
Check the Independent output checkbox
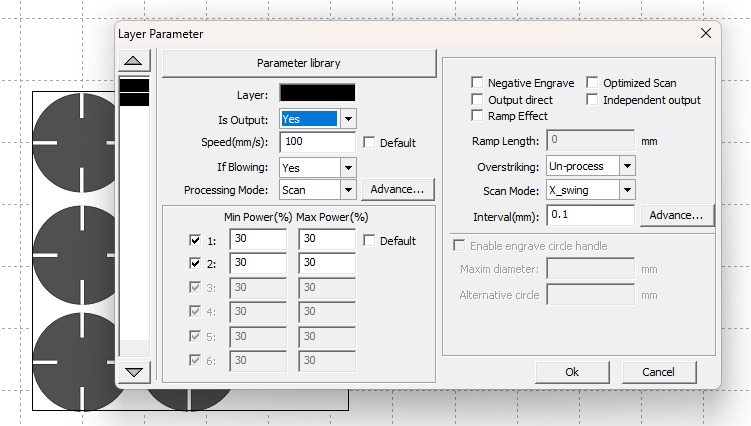592,99
